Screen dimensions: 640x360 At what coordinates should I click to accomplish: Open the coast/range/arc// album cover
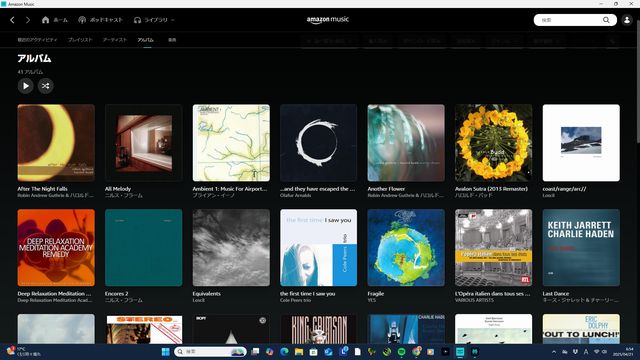click(x=581, y=142)
